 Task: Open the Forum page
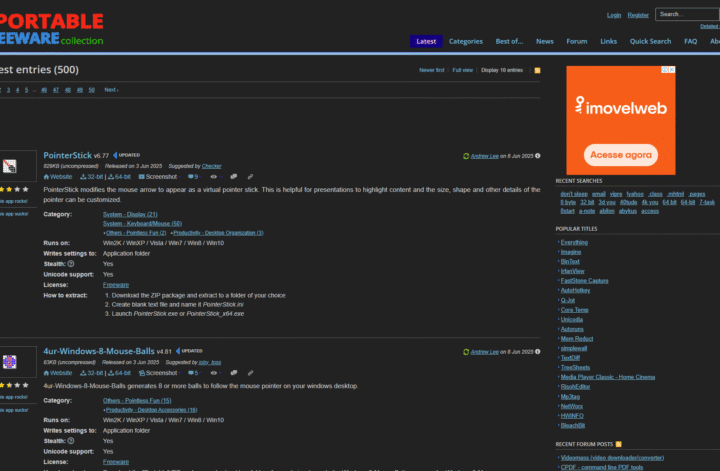click(x=577, y=41)
